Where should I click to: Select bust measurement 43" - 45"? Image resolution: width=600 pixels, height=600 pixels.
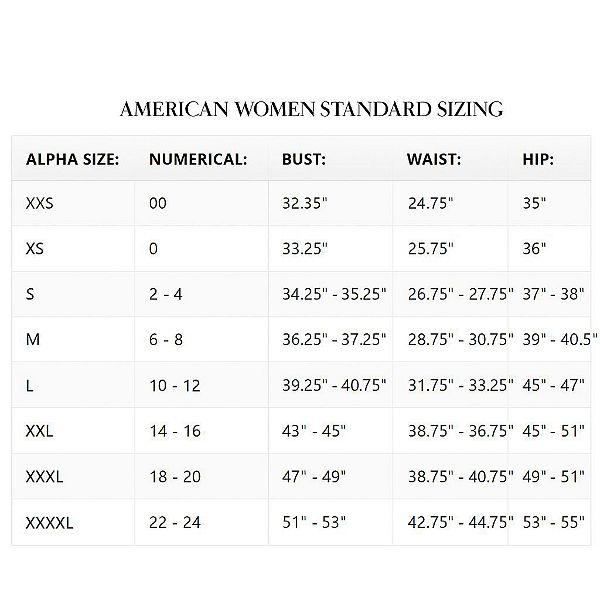pyautogui.click(x=312, y=432)
